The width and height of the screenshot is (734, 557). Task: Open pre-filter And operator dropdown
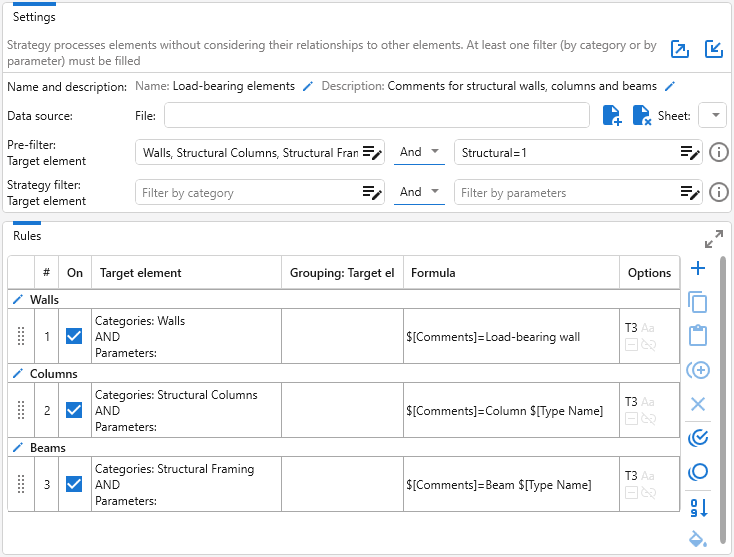click(419, 152)
